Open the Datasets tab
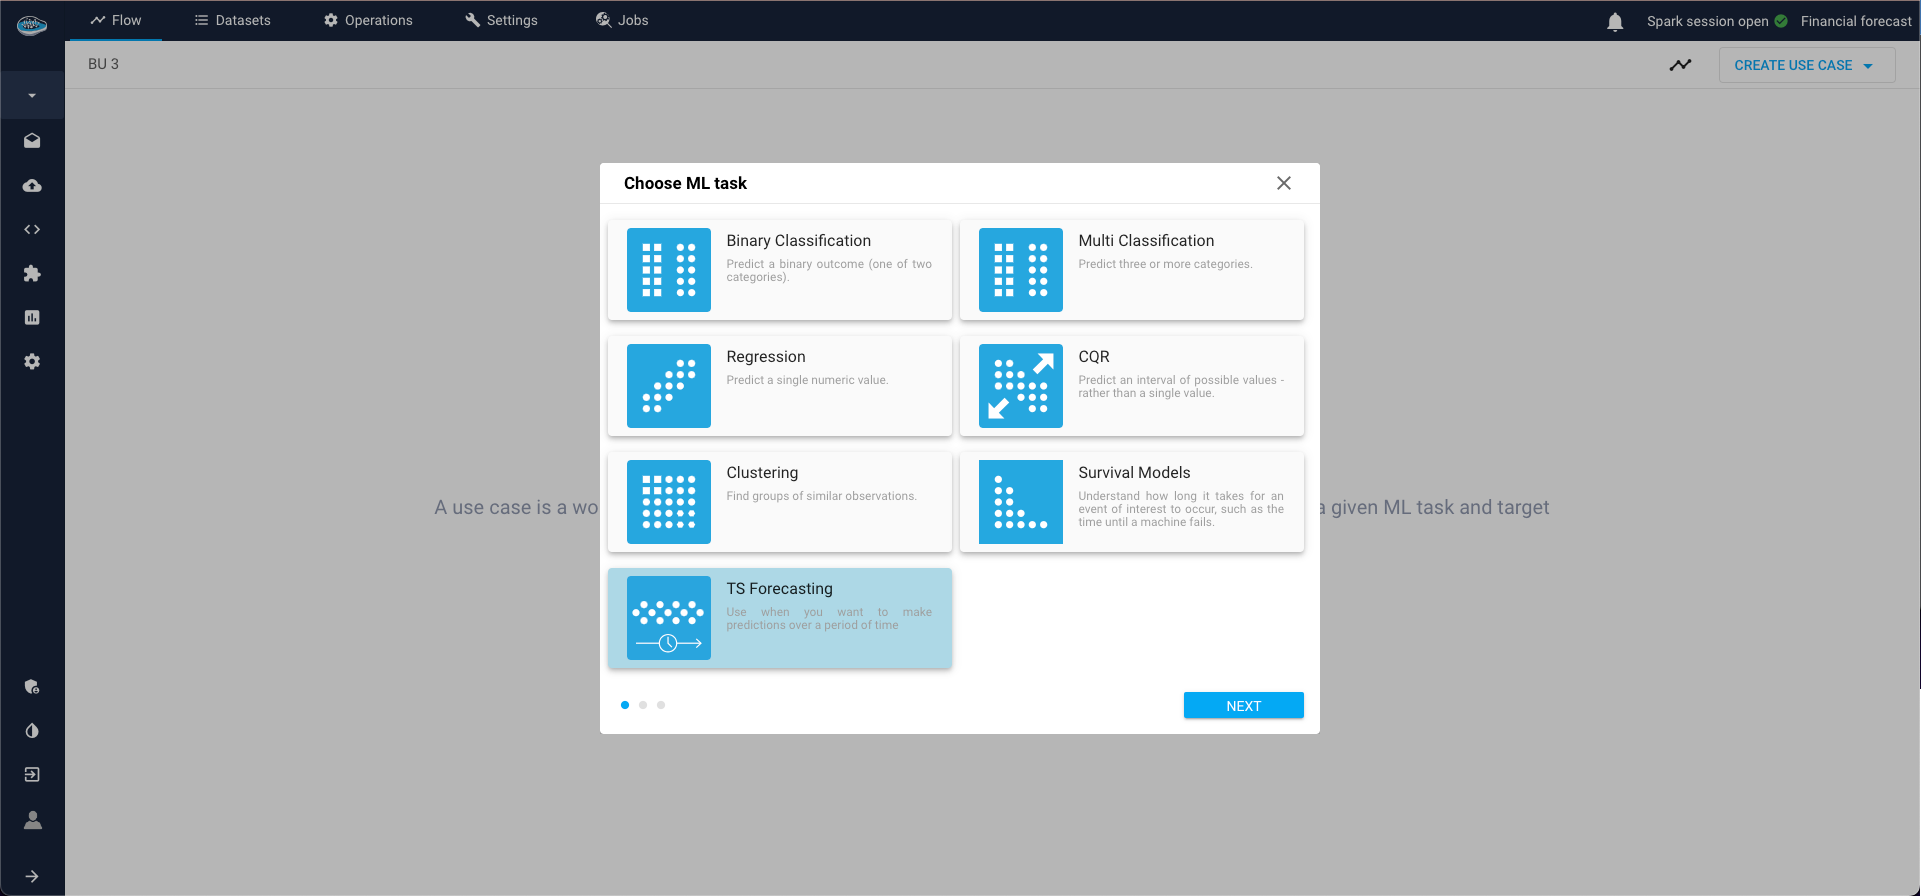Viewport: 1921px width, 896px height. coord(232,20)
